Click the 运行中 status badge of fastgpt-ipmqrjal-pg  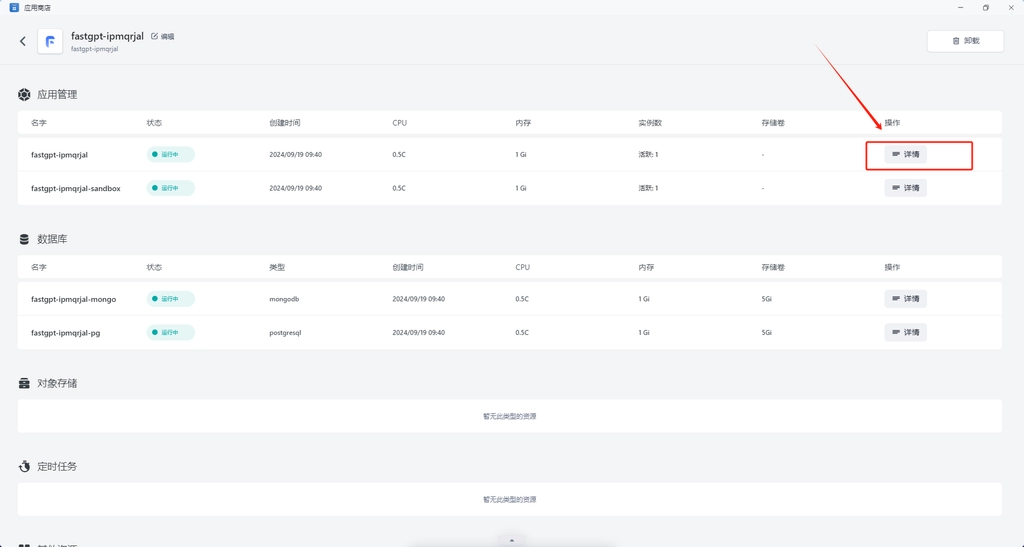[x=170, y=332]
